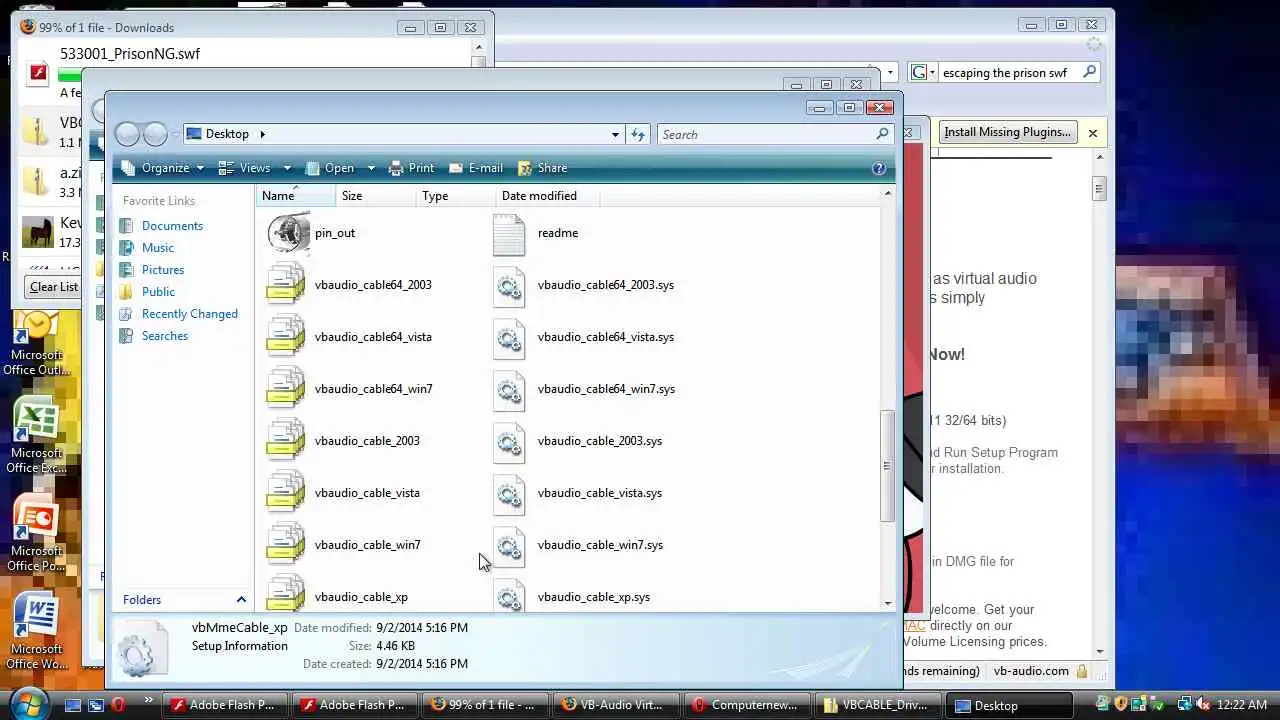Click the refresh button beside address bar
Screen dimensions: 1280x720
[638, 134]
